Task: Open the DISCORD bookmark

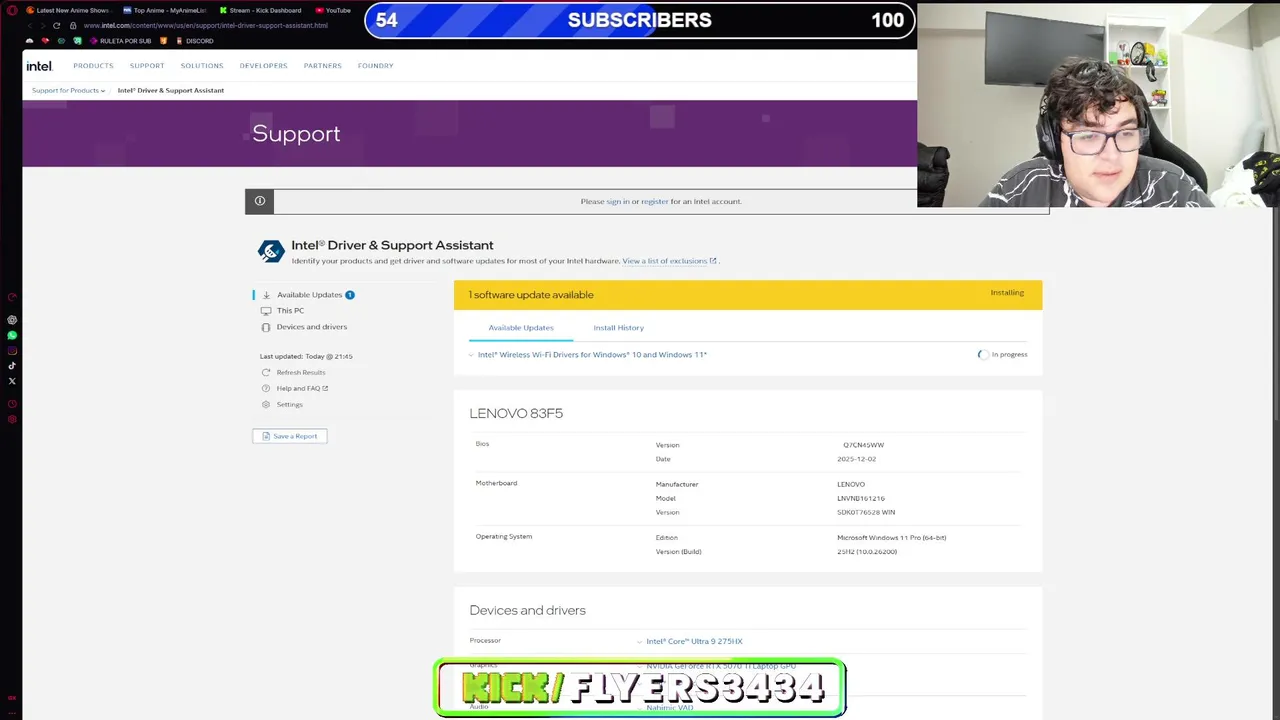Action: click(194, 41)
